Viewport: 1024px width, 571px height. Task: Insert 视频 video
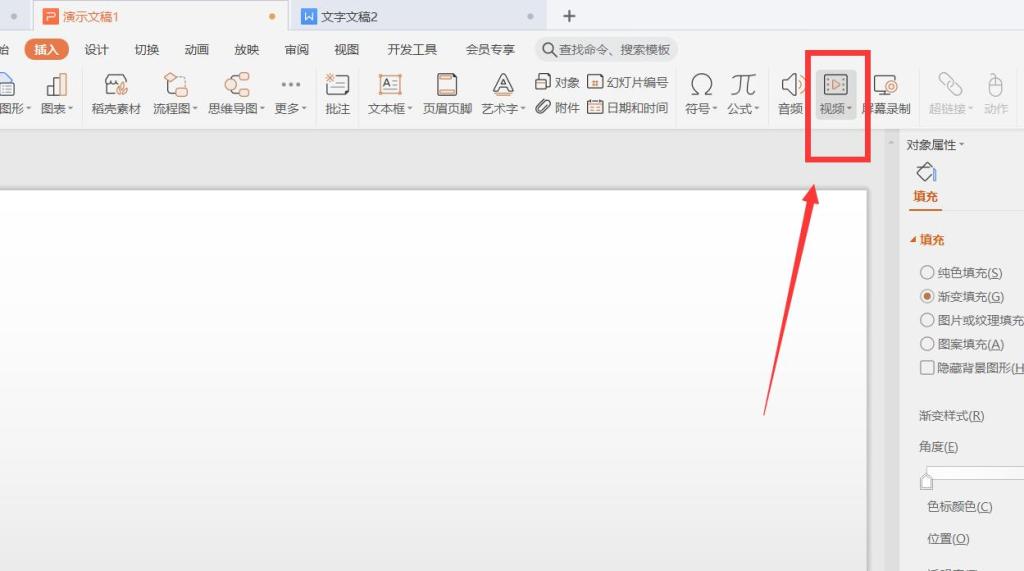coord(835,94)
